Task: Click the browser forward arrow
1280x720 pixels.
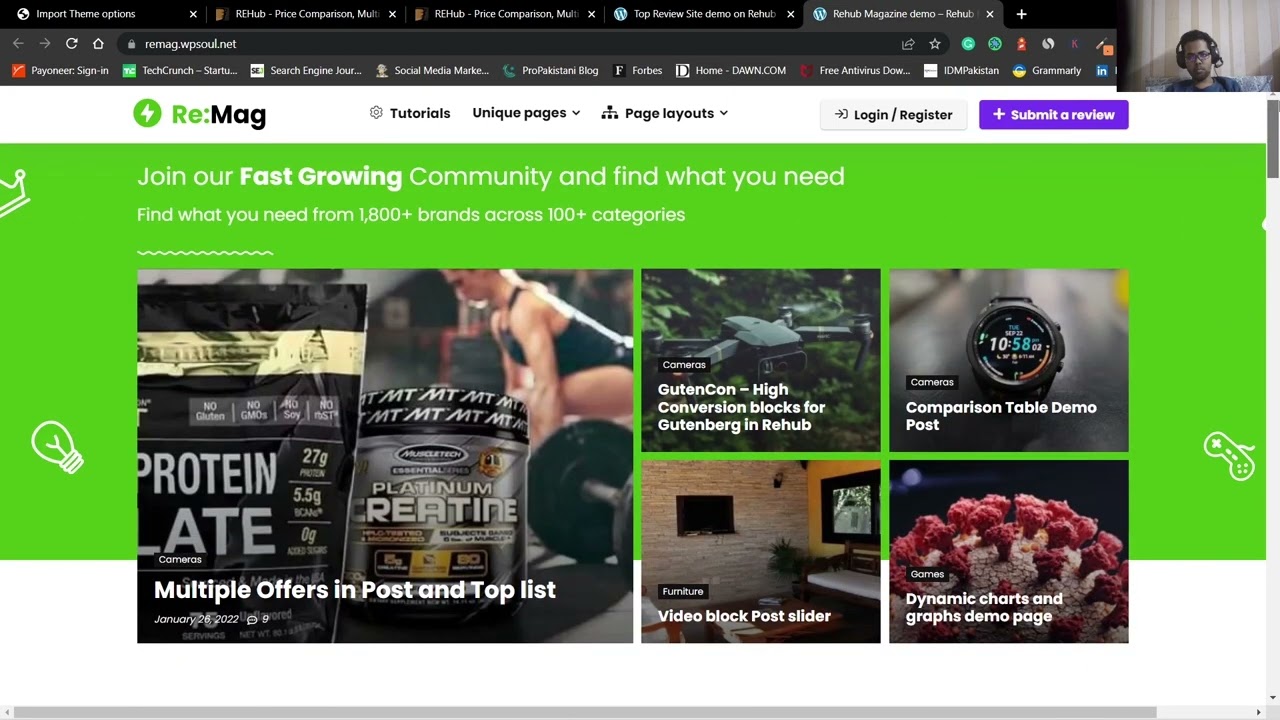Action: tap(45, 44)
